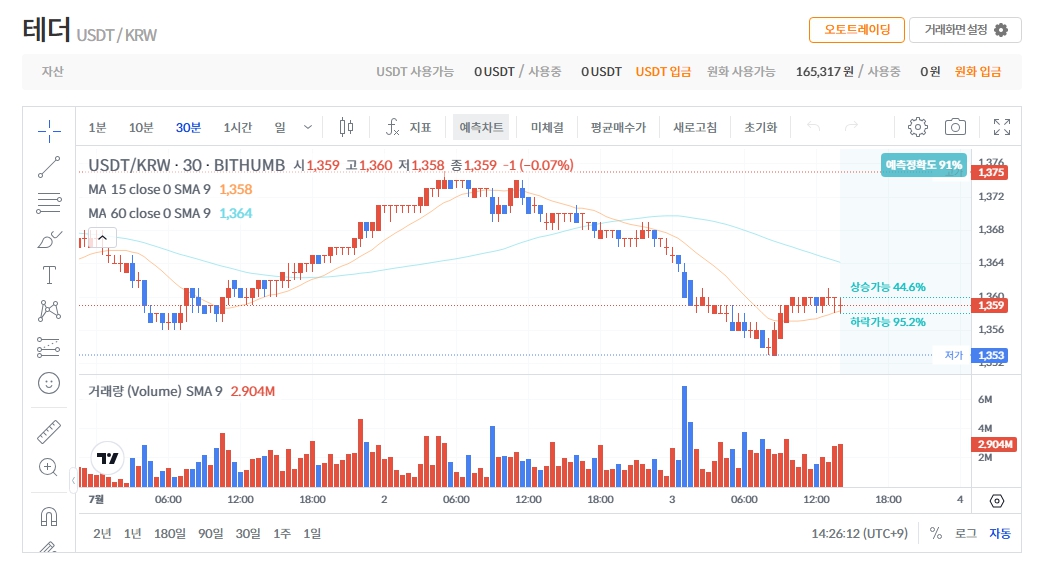Select the 30분 interval

(188, 127)
